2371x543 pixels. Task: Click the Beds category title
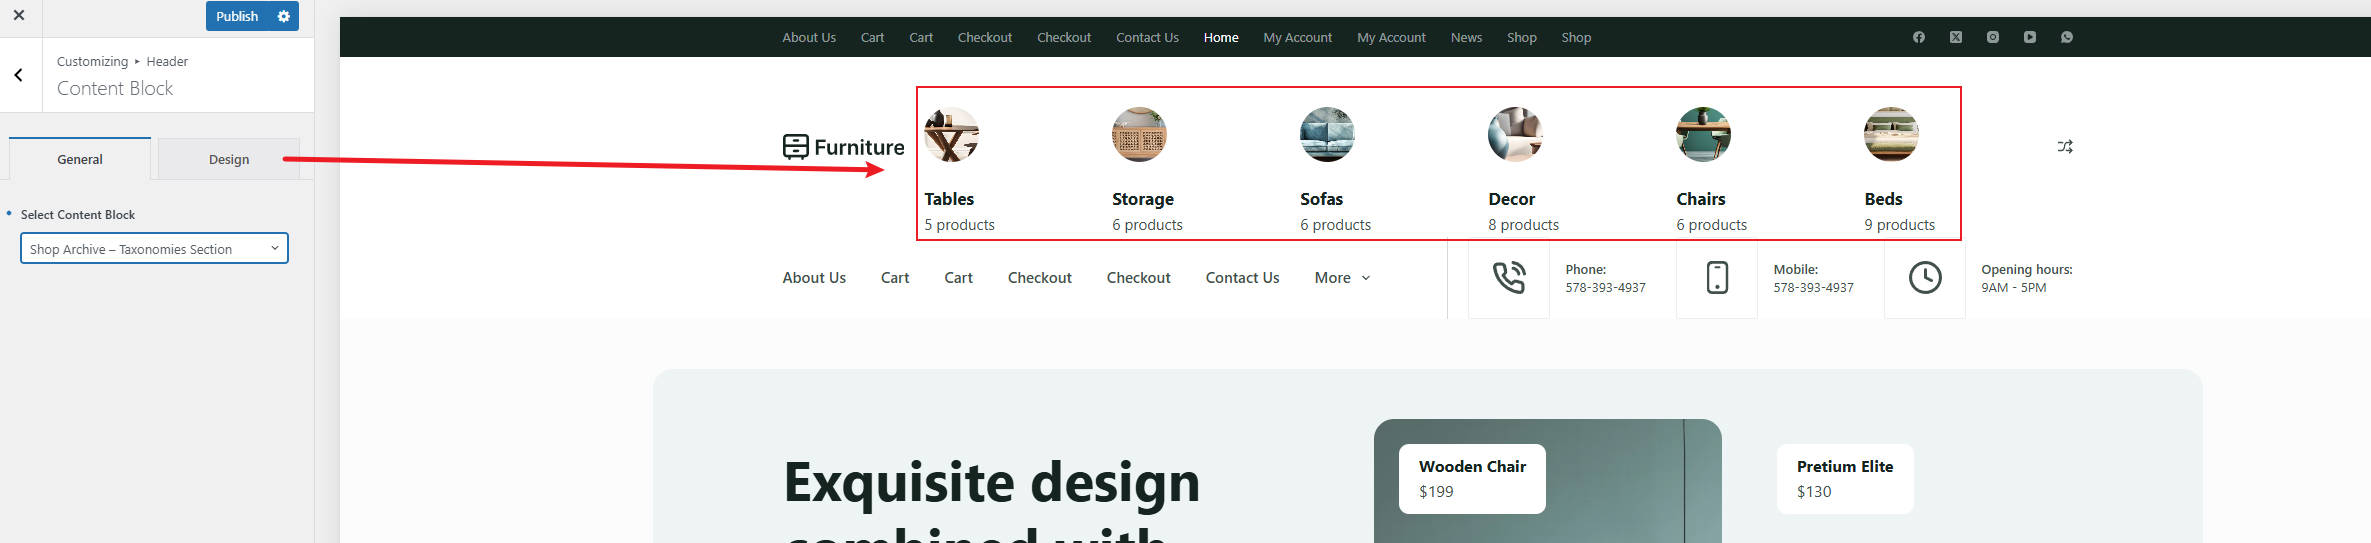(1883, 199)
